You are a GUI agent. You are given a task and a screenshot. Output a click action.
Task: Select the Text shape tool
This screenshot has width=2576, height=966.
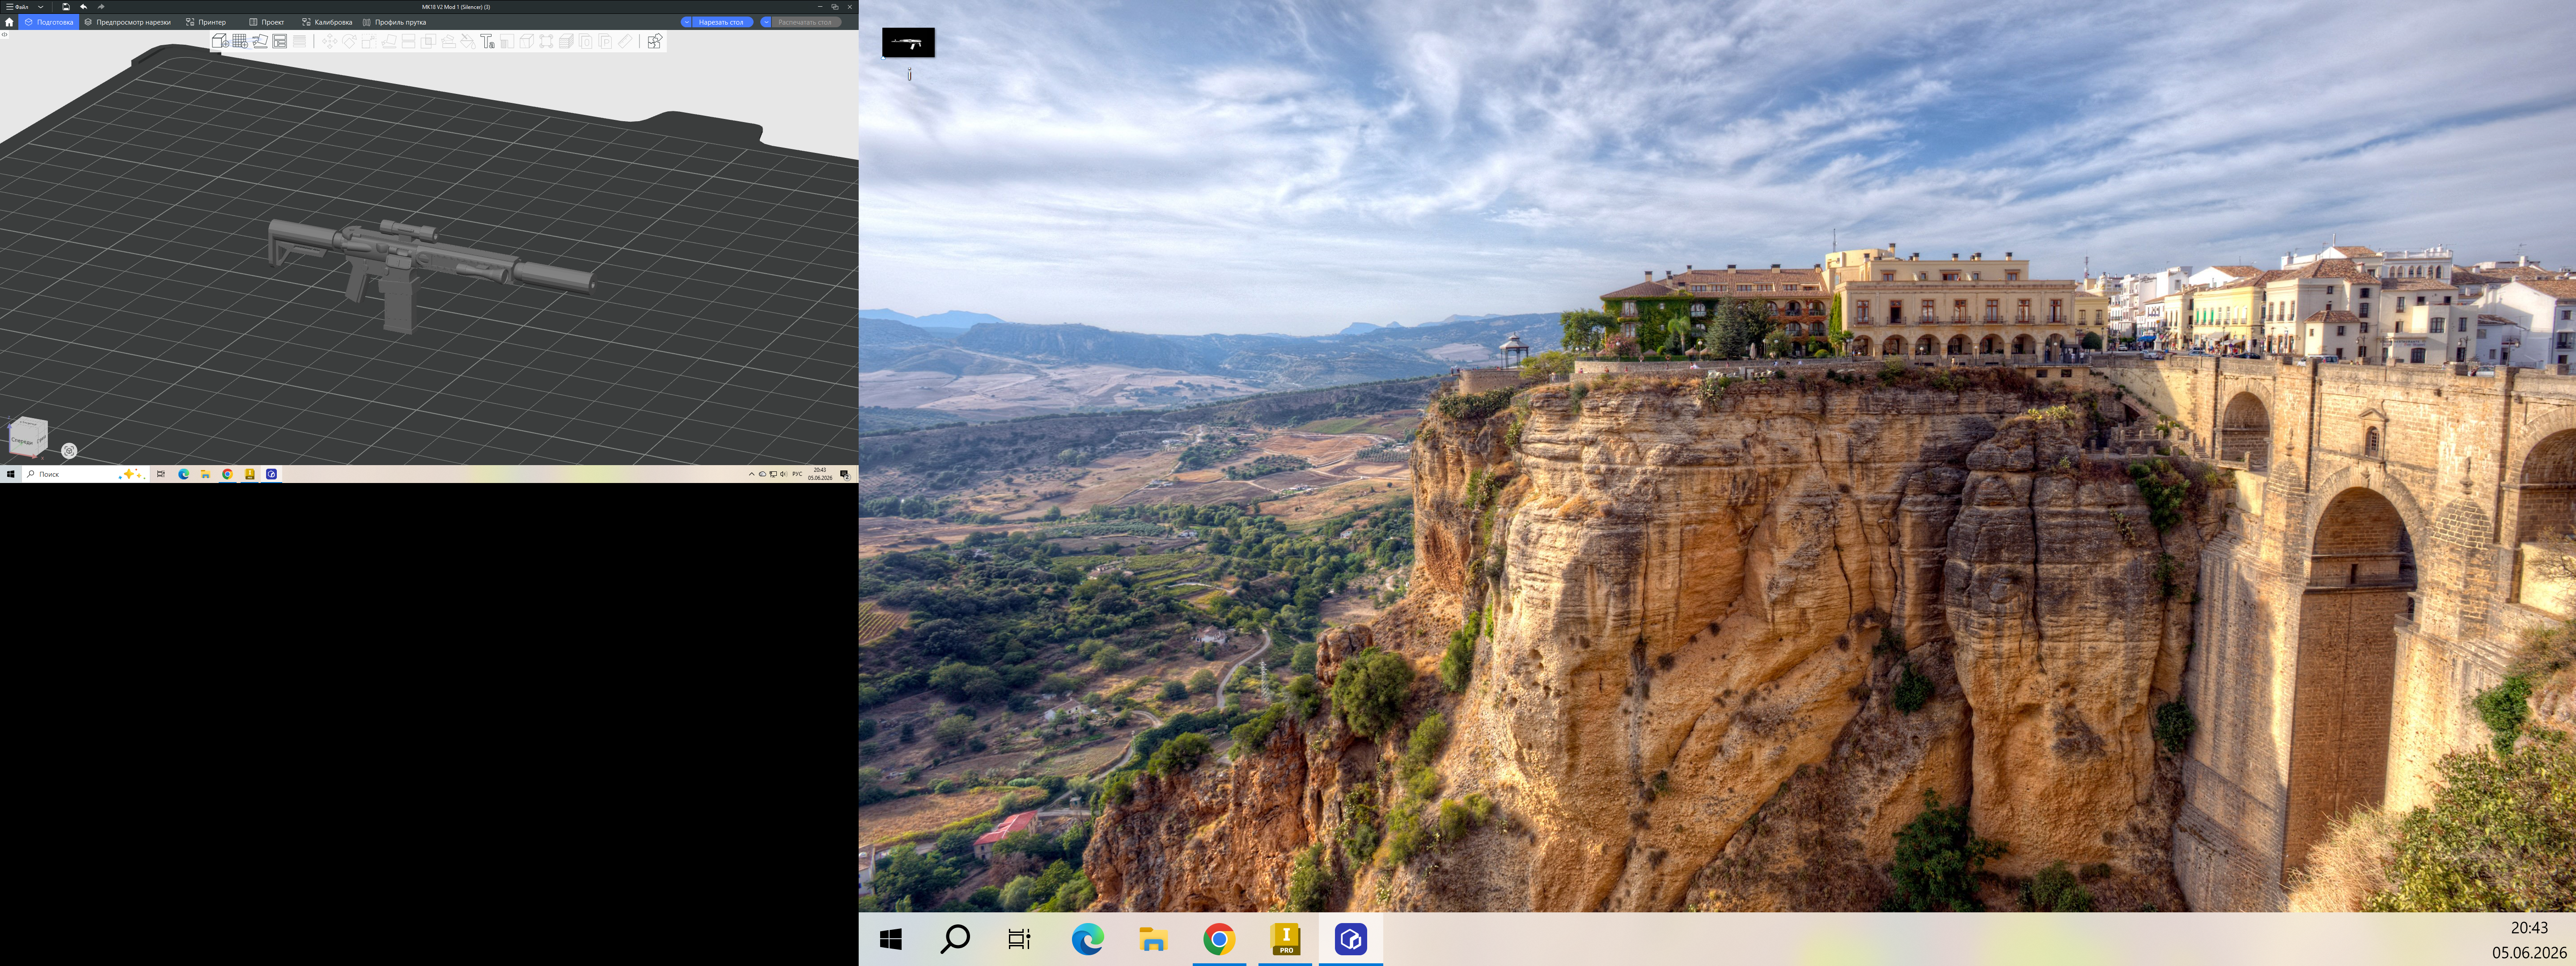click(x=487, y=41)
